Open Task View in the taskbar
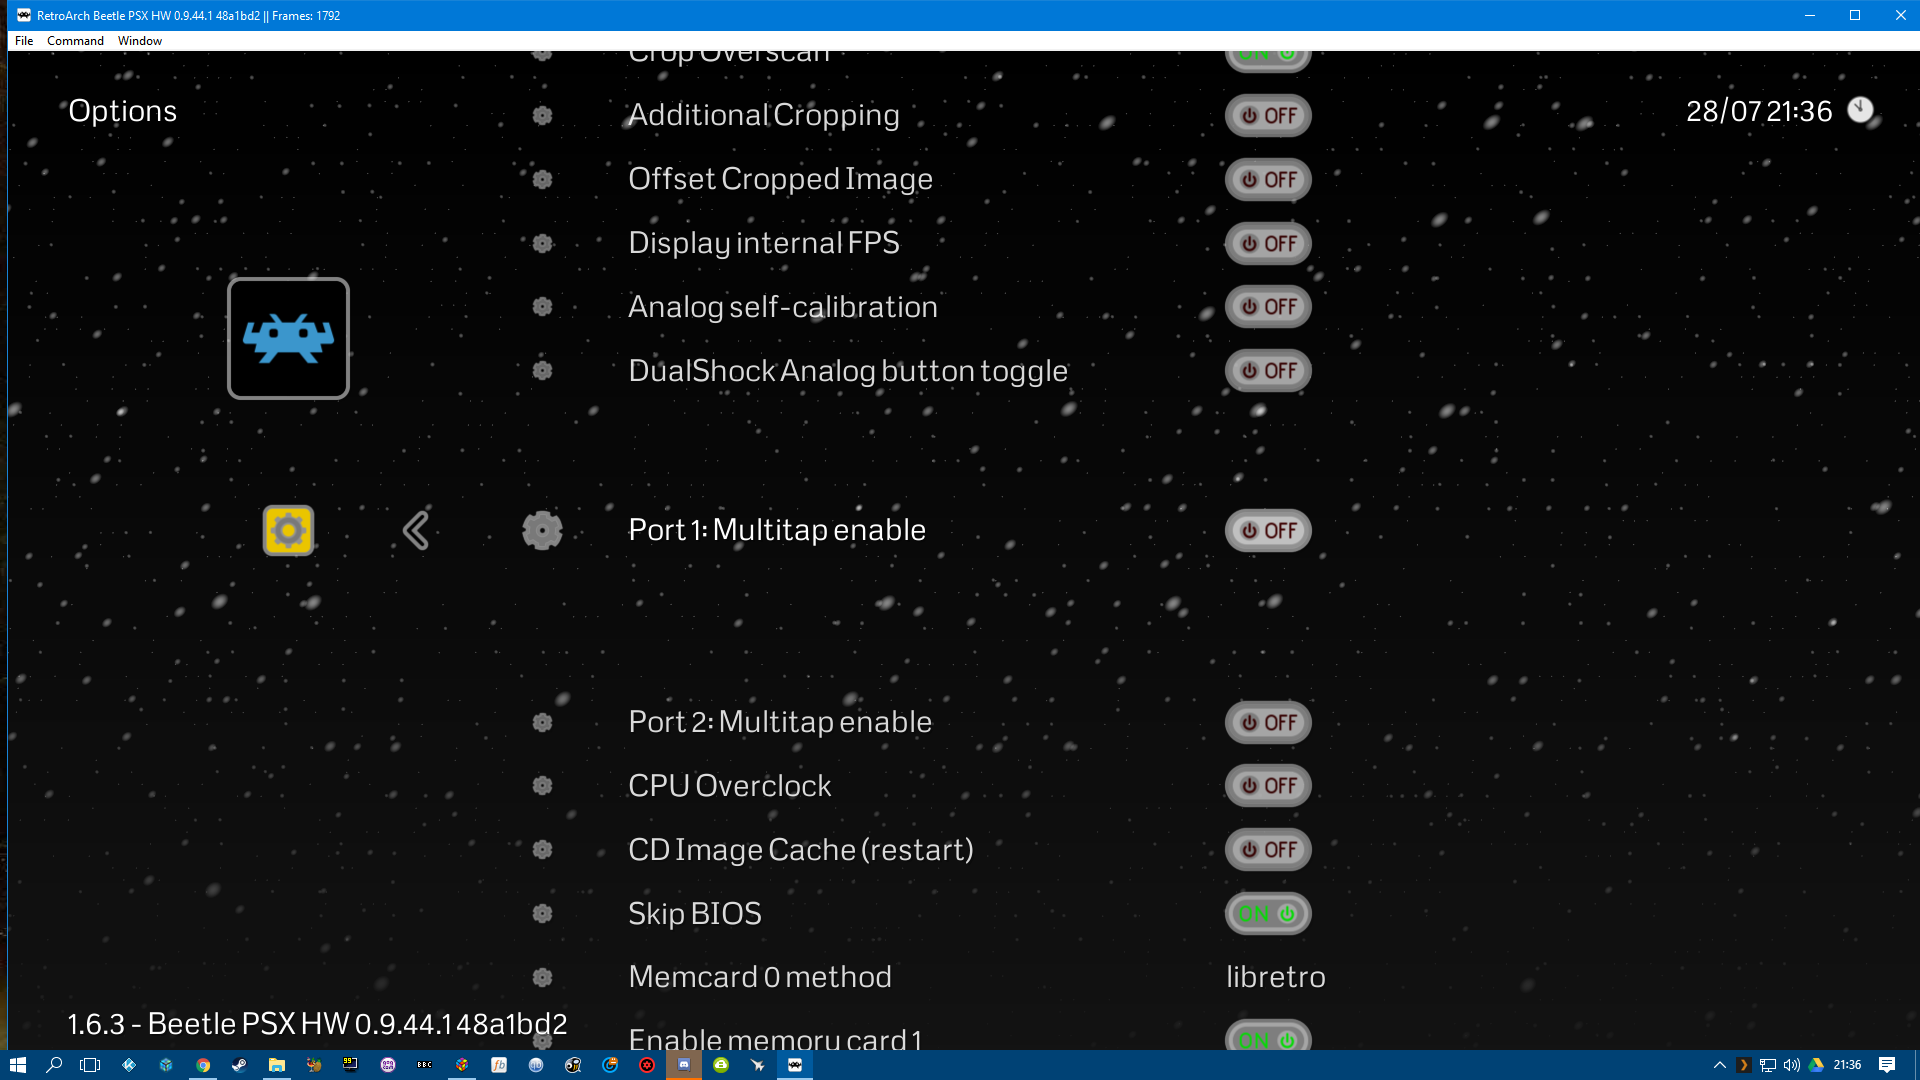The image size is (1920, 1080). pyautogui.click(x=90, y=1065)
